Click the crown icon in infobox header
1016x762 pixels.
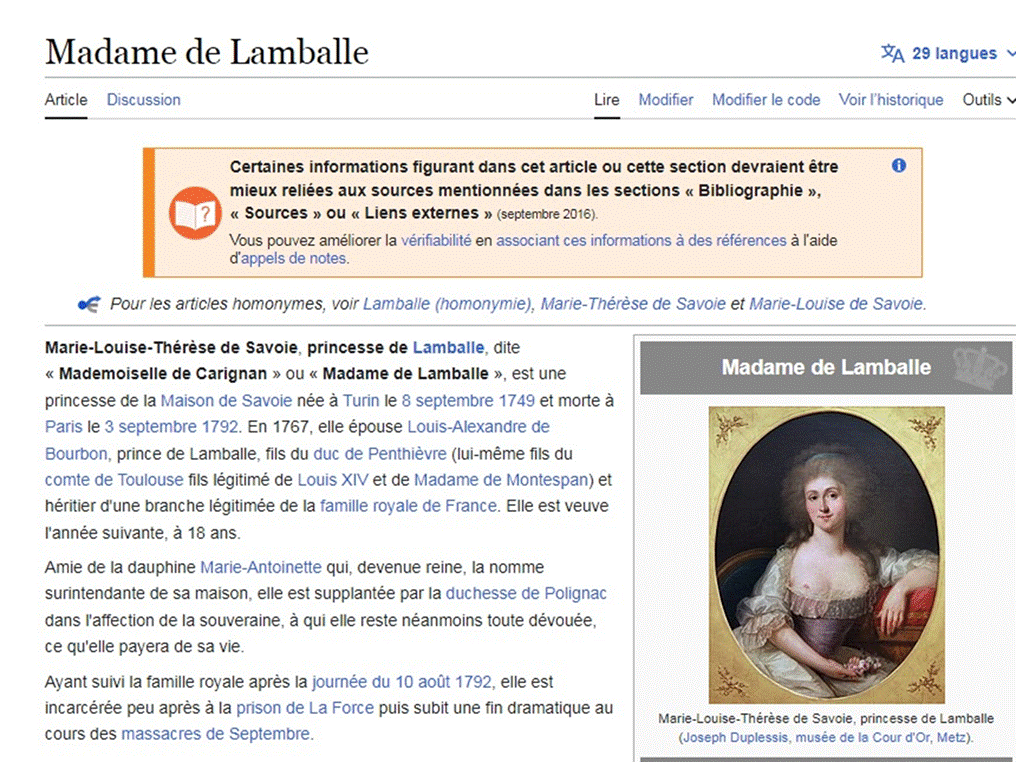(x=981, y=367)
